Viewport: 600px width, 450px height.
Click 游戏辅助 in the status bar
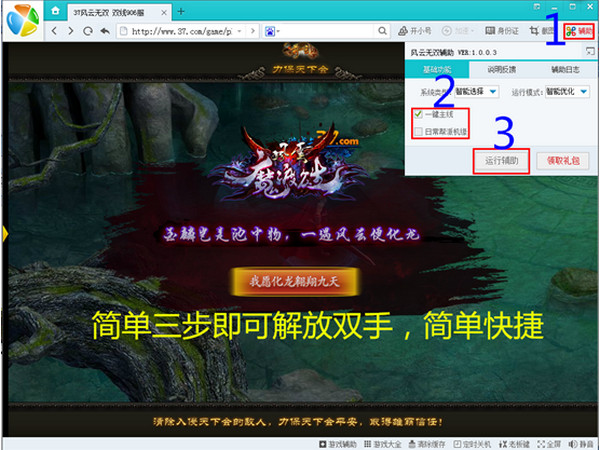point(338,444)
